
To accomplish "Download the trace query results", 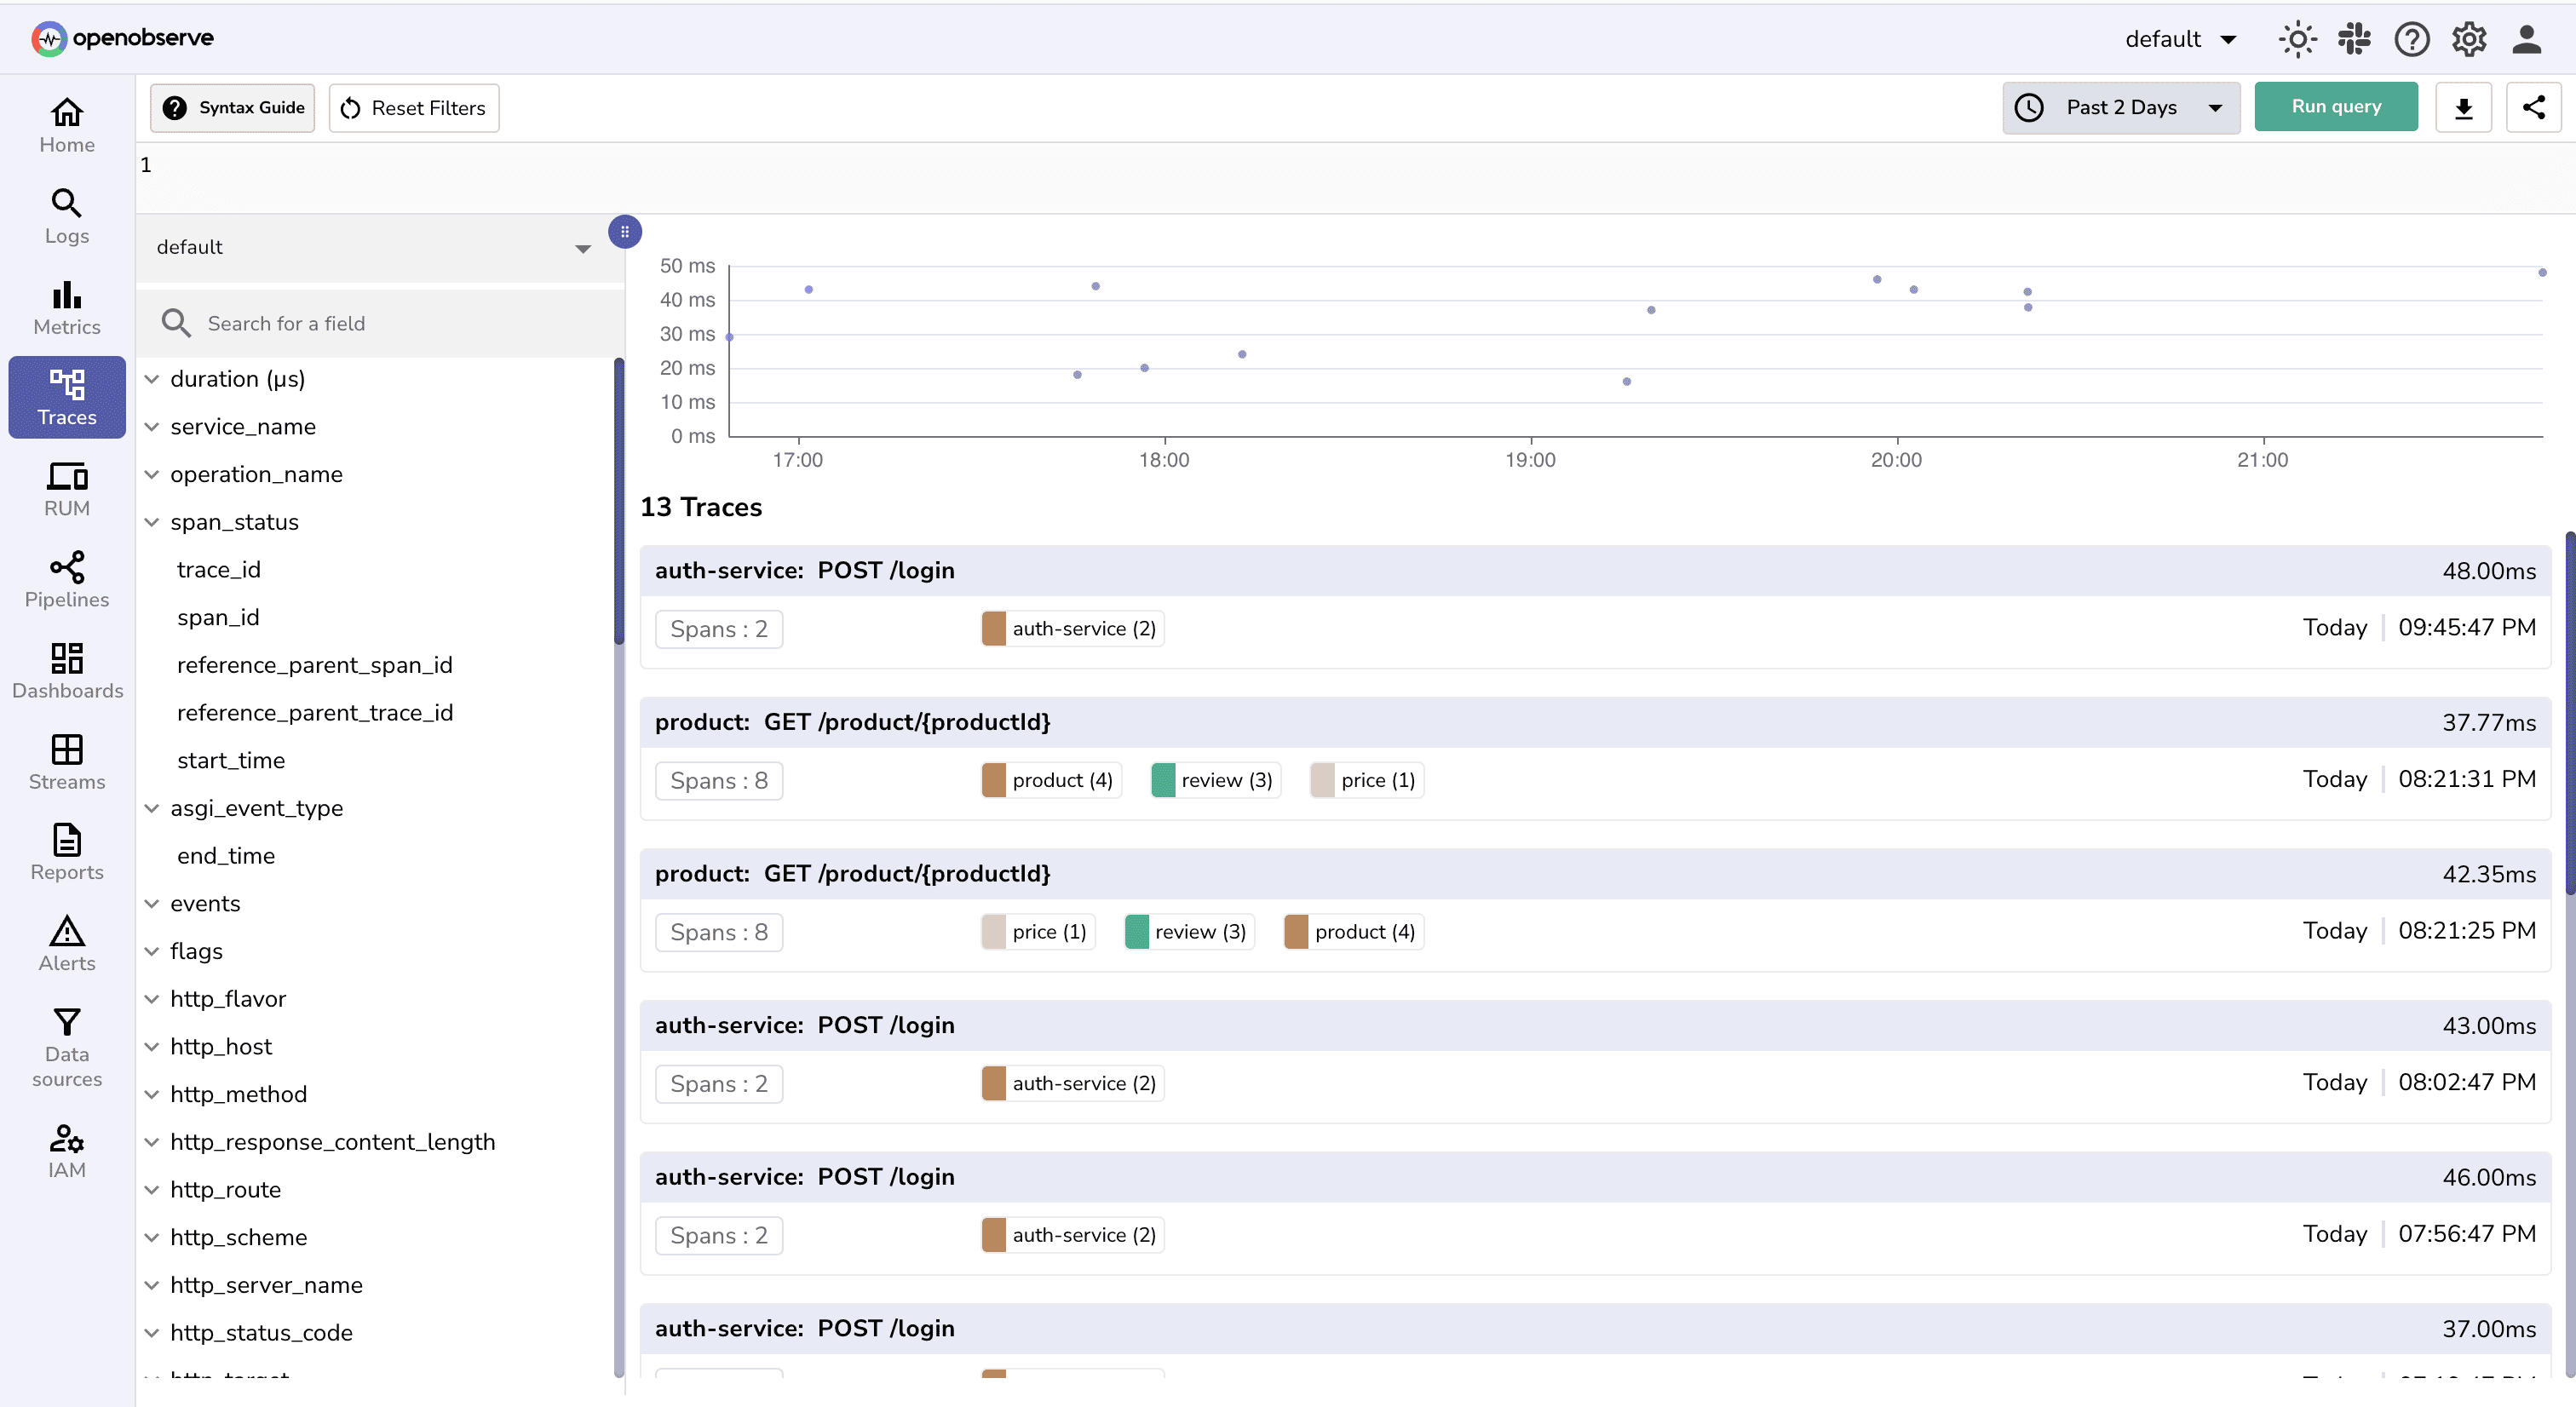I will click(2464, 107).
